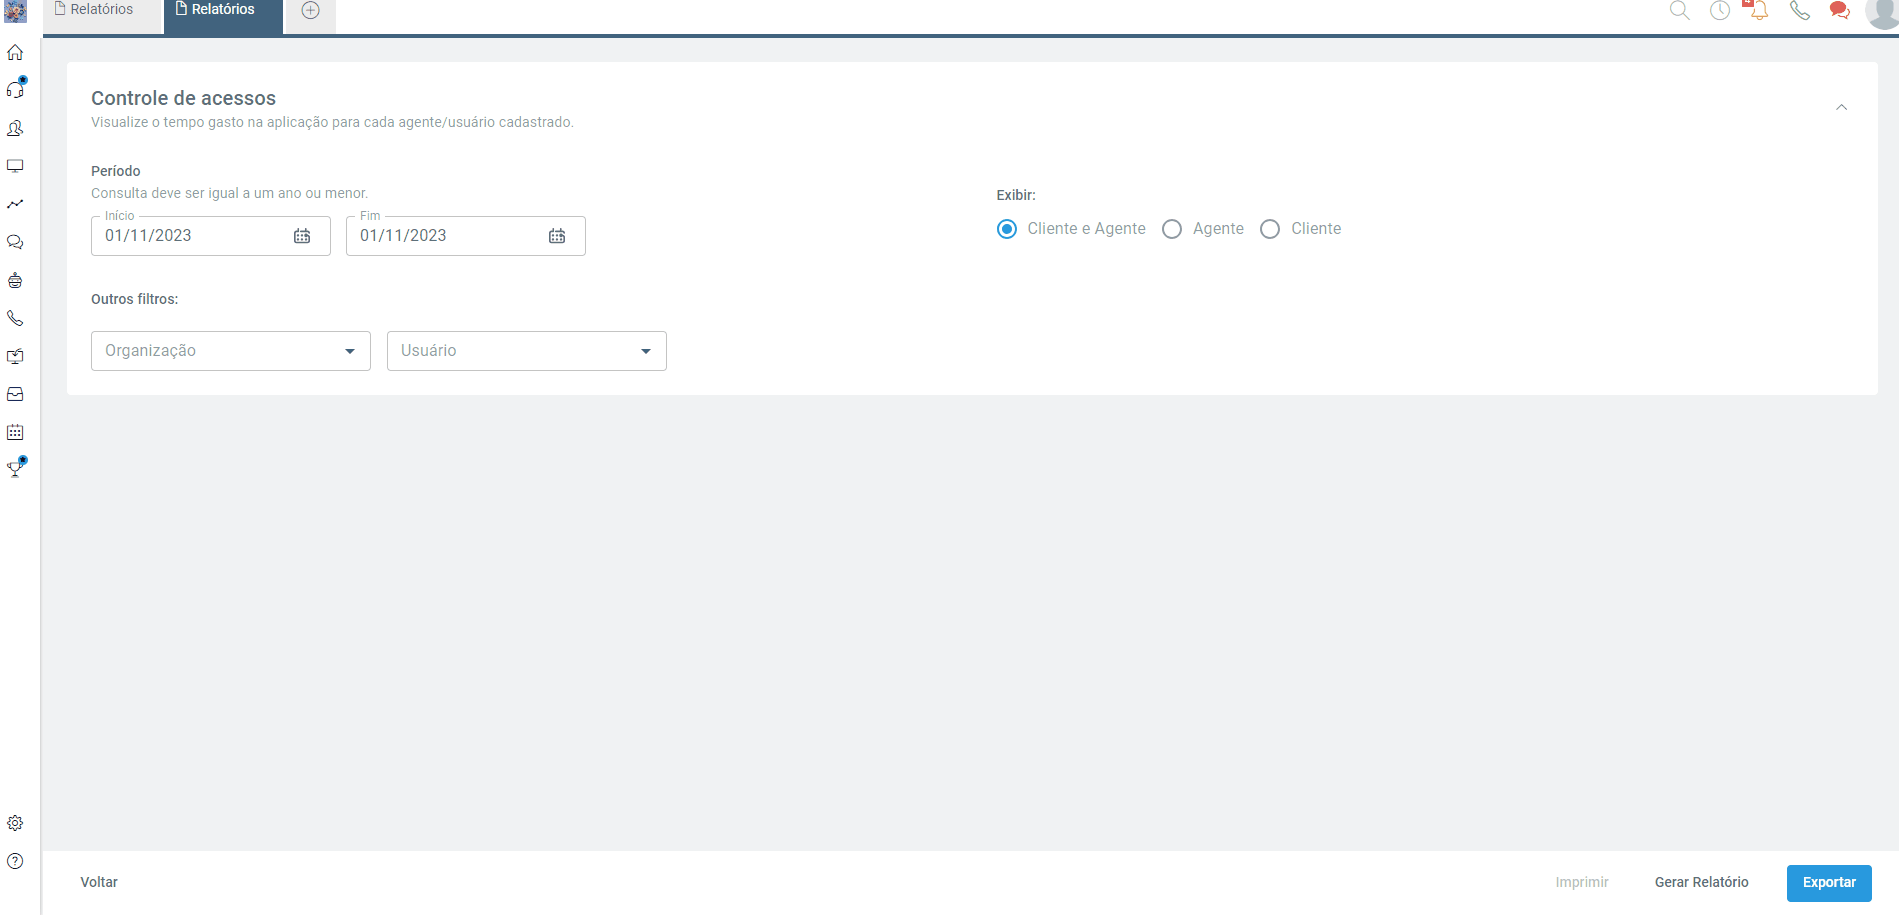Open the notifications bell icon
This screenshot has width=1899, height=915.
(x=1758, y=10)
